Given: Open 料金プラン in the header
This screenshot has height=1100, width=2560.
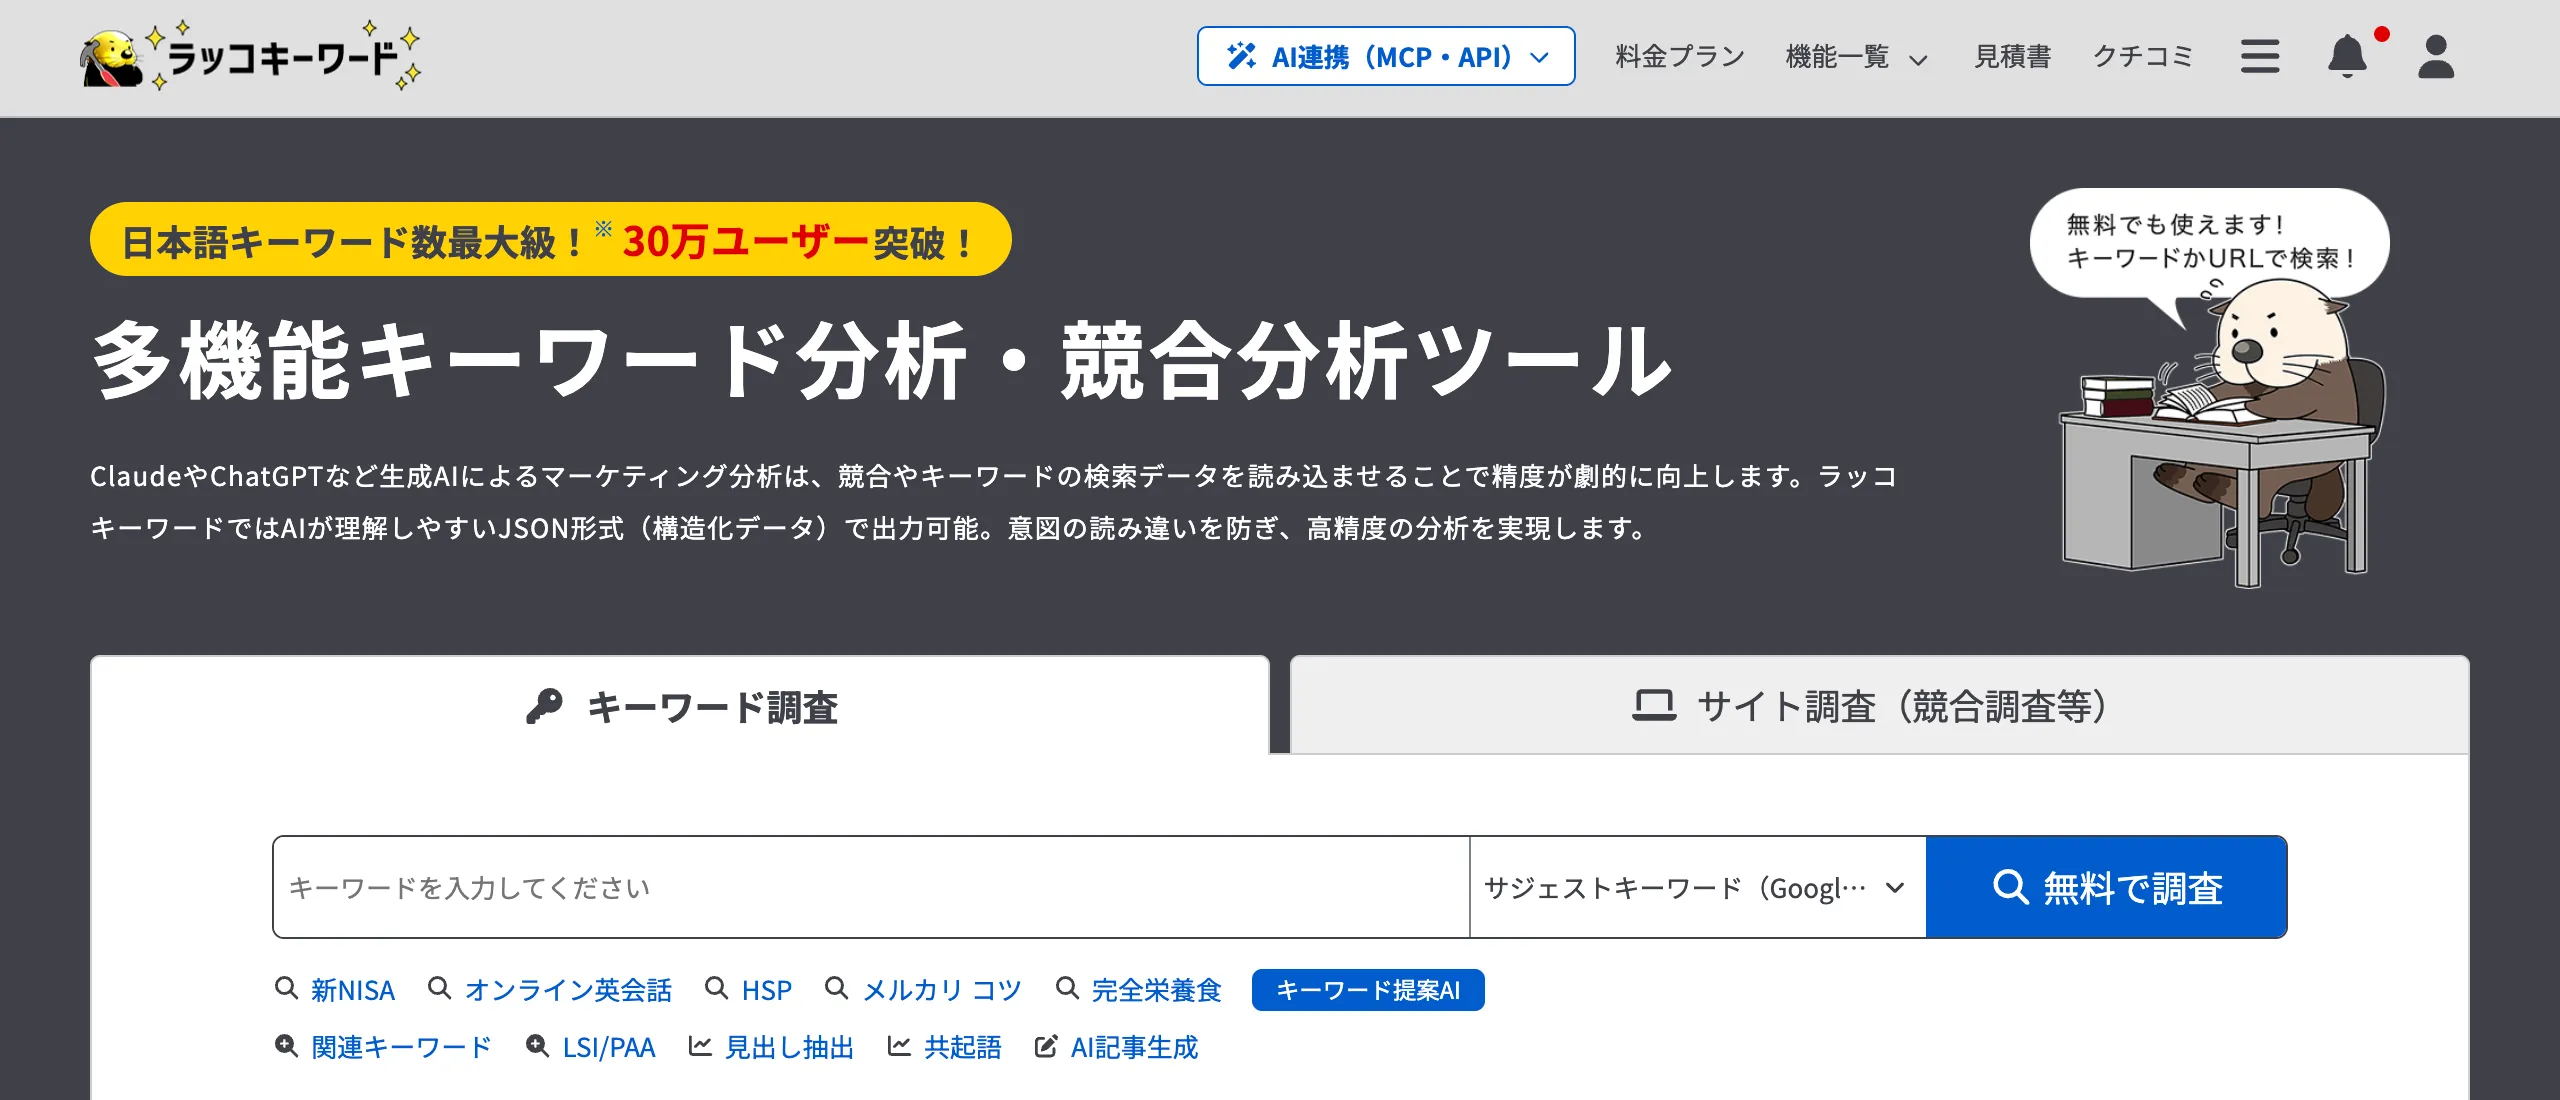Looking at the screenshot, I should [1680, 57].
